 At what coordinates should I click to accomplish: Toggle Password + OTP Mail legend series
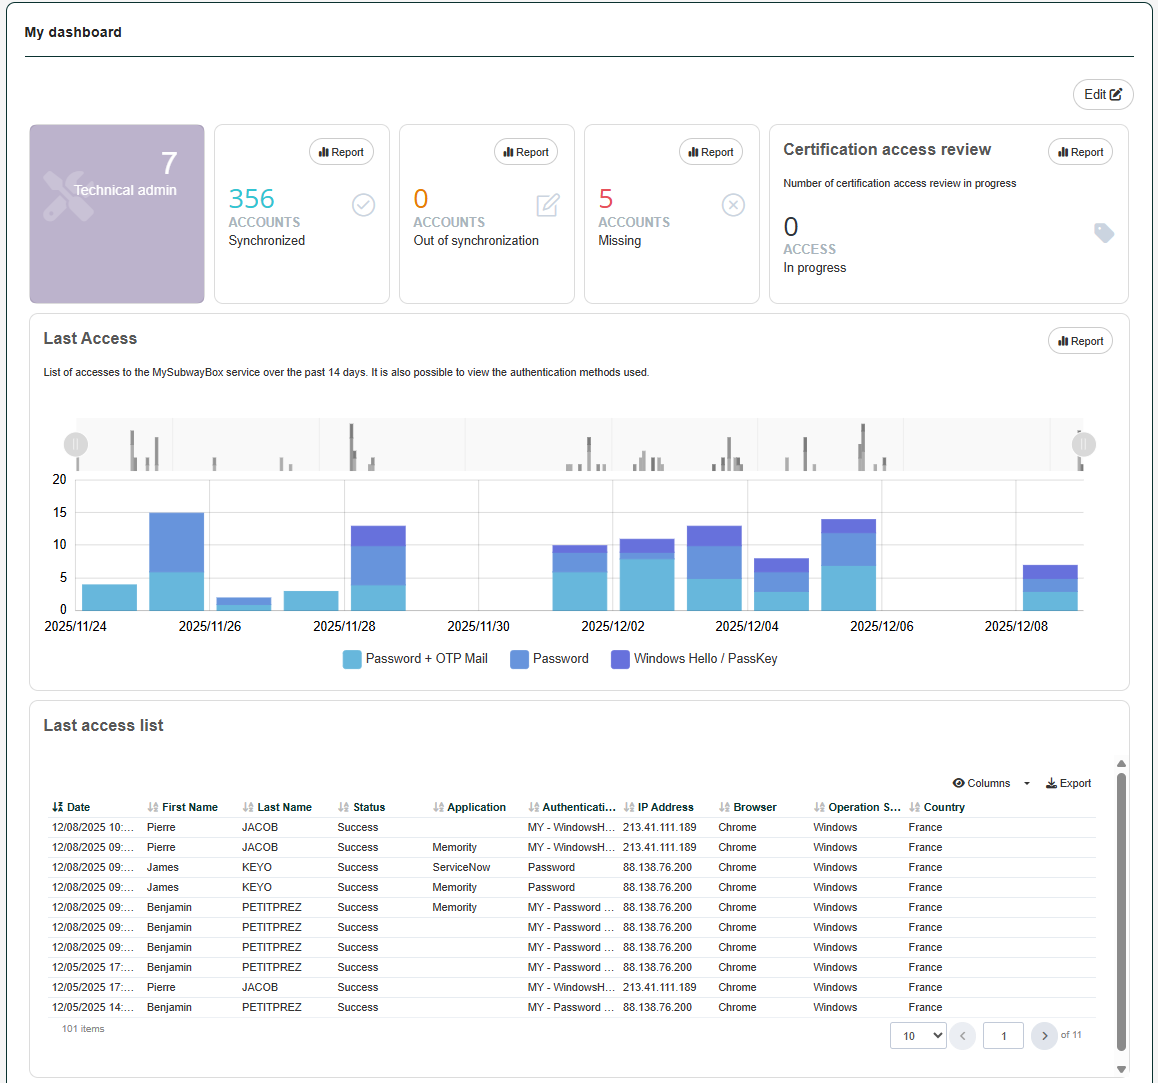[x=415, y=659]
